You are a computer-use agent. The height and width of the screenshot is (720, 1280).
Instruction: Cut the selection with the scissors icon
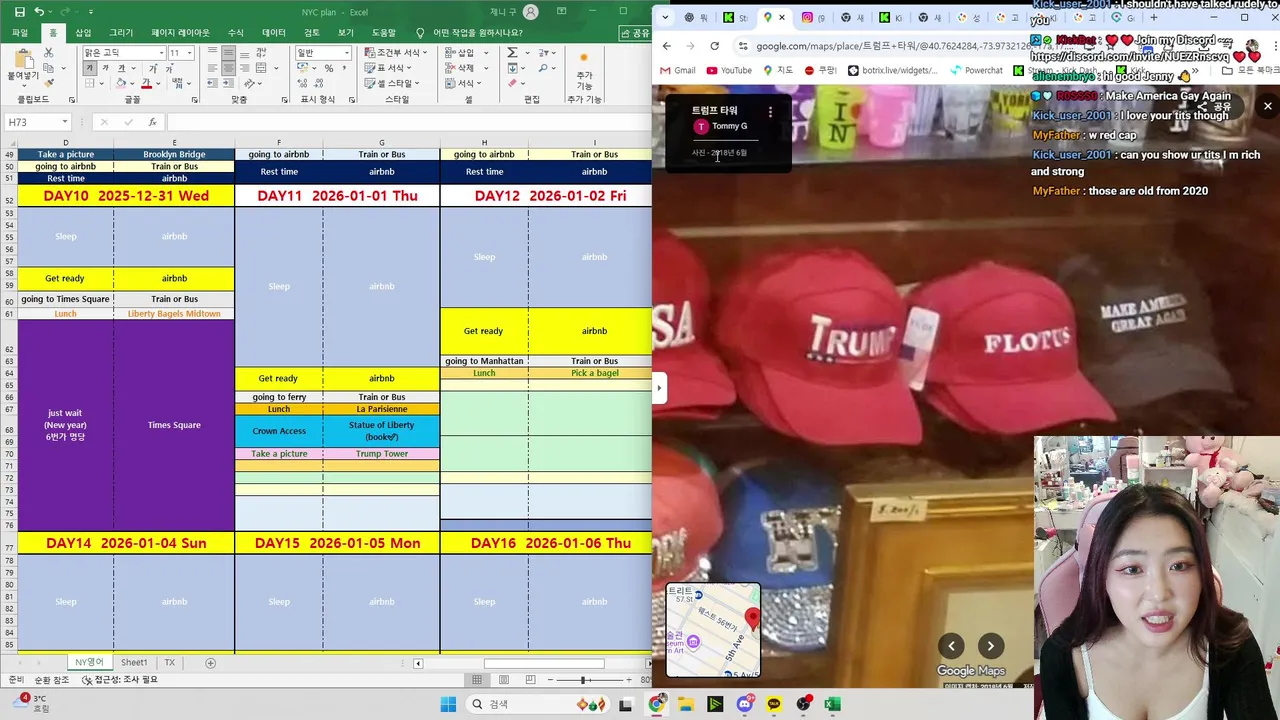48,53
